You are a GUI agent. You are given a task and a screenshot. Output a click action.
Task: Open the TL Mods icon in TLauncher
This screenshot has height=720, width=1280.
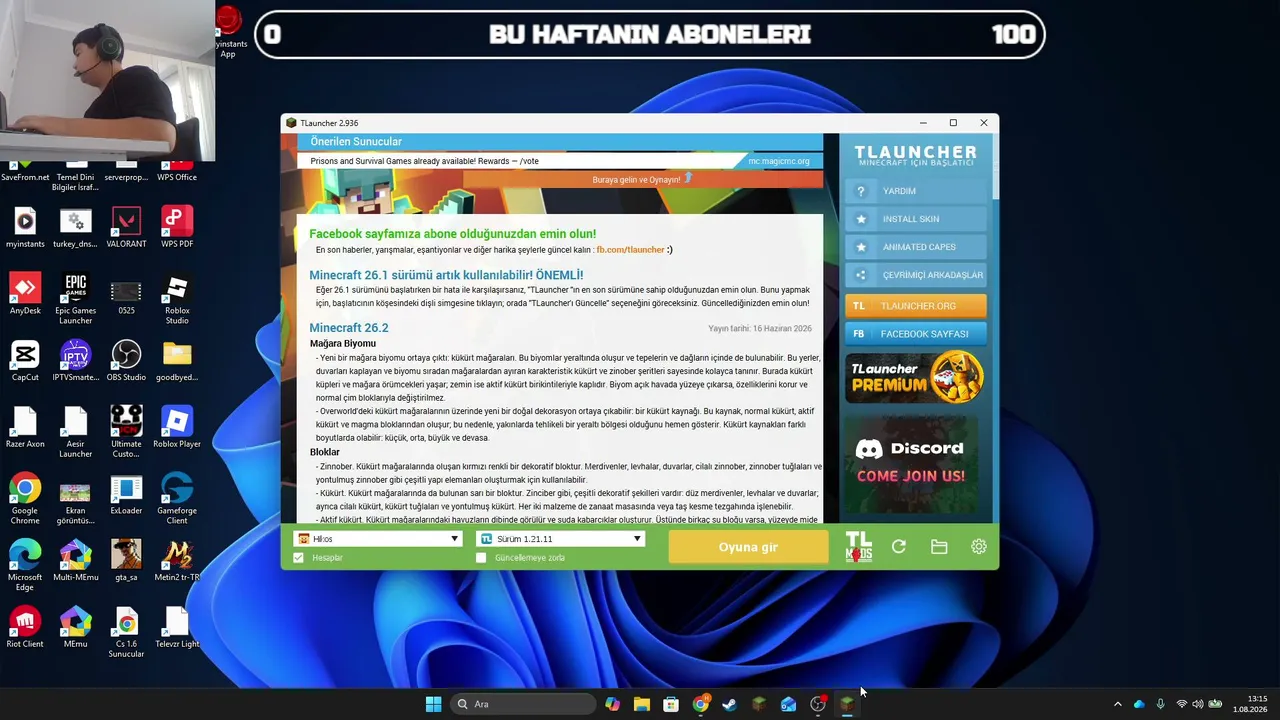[858, 547]
